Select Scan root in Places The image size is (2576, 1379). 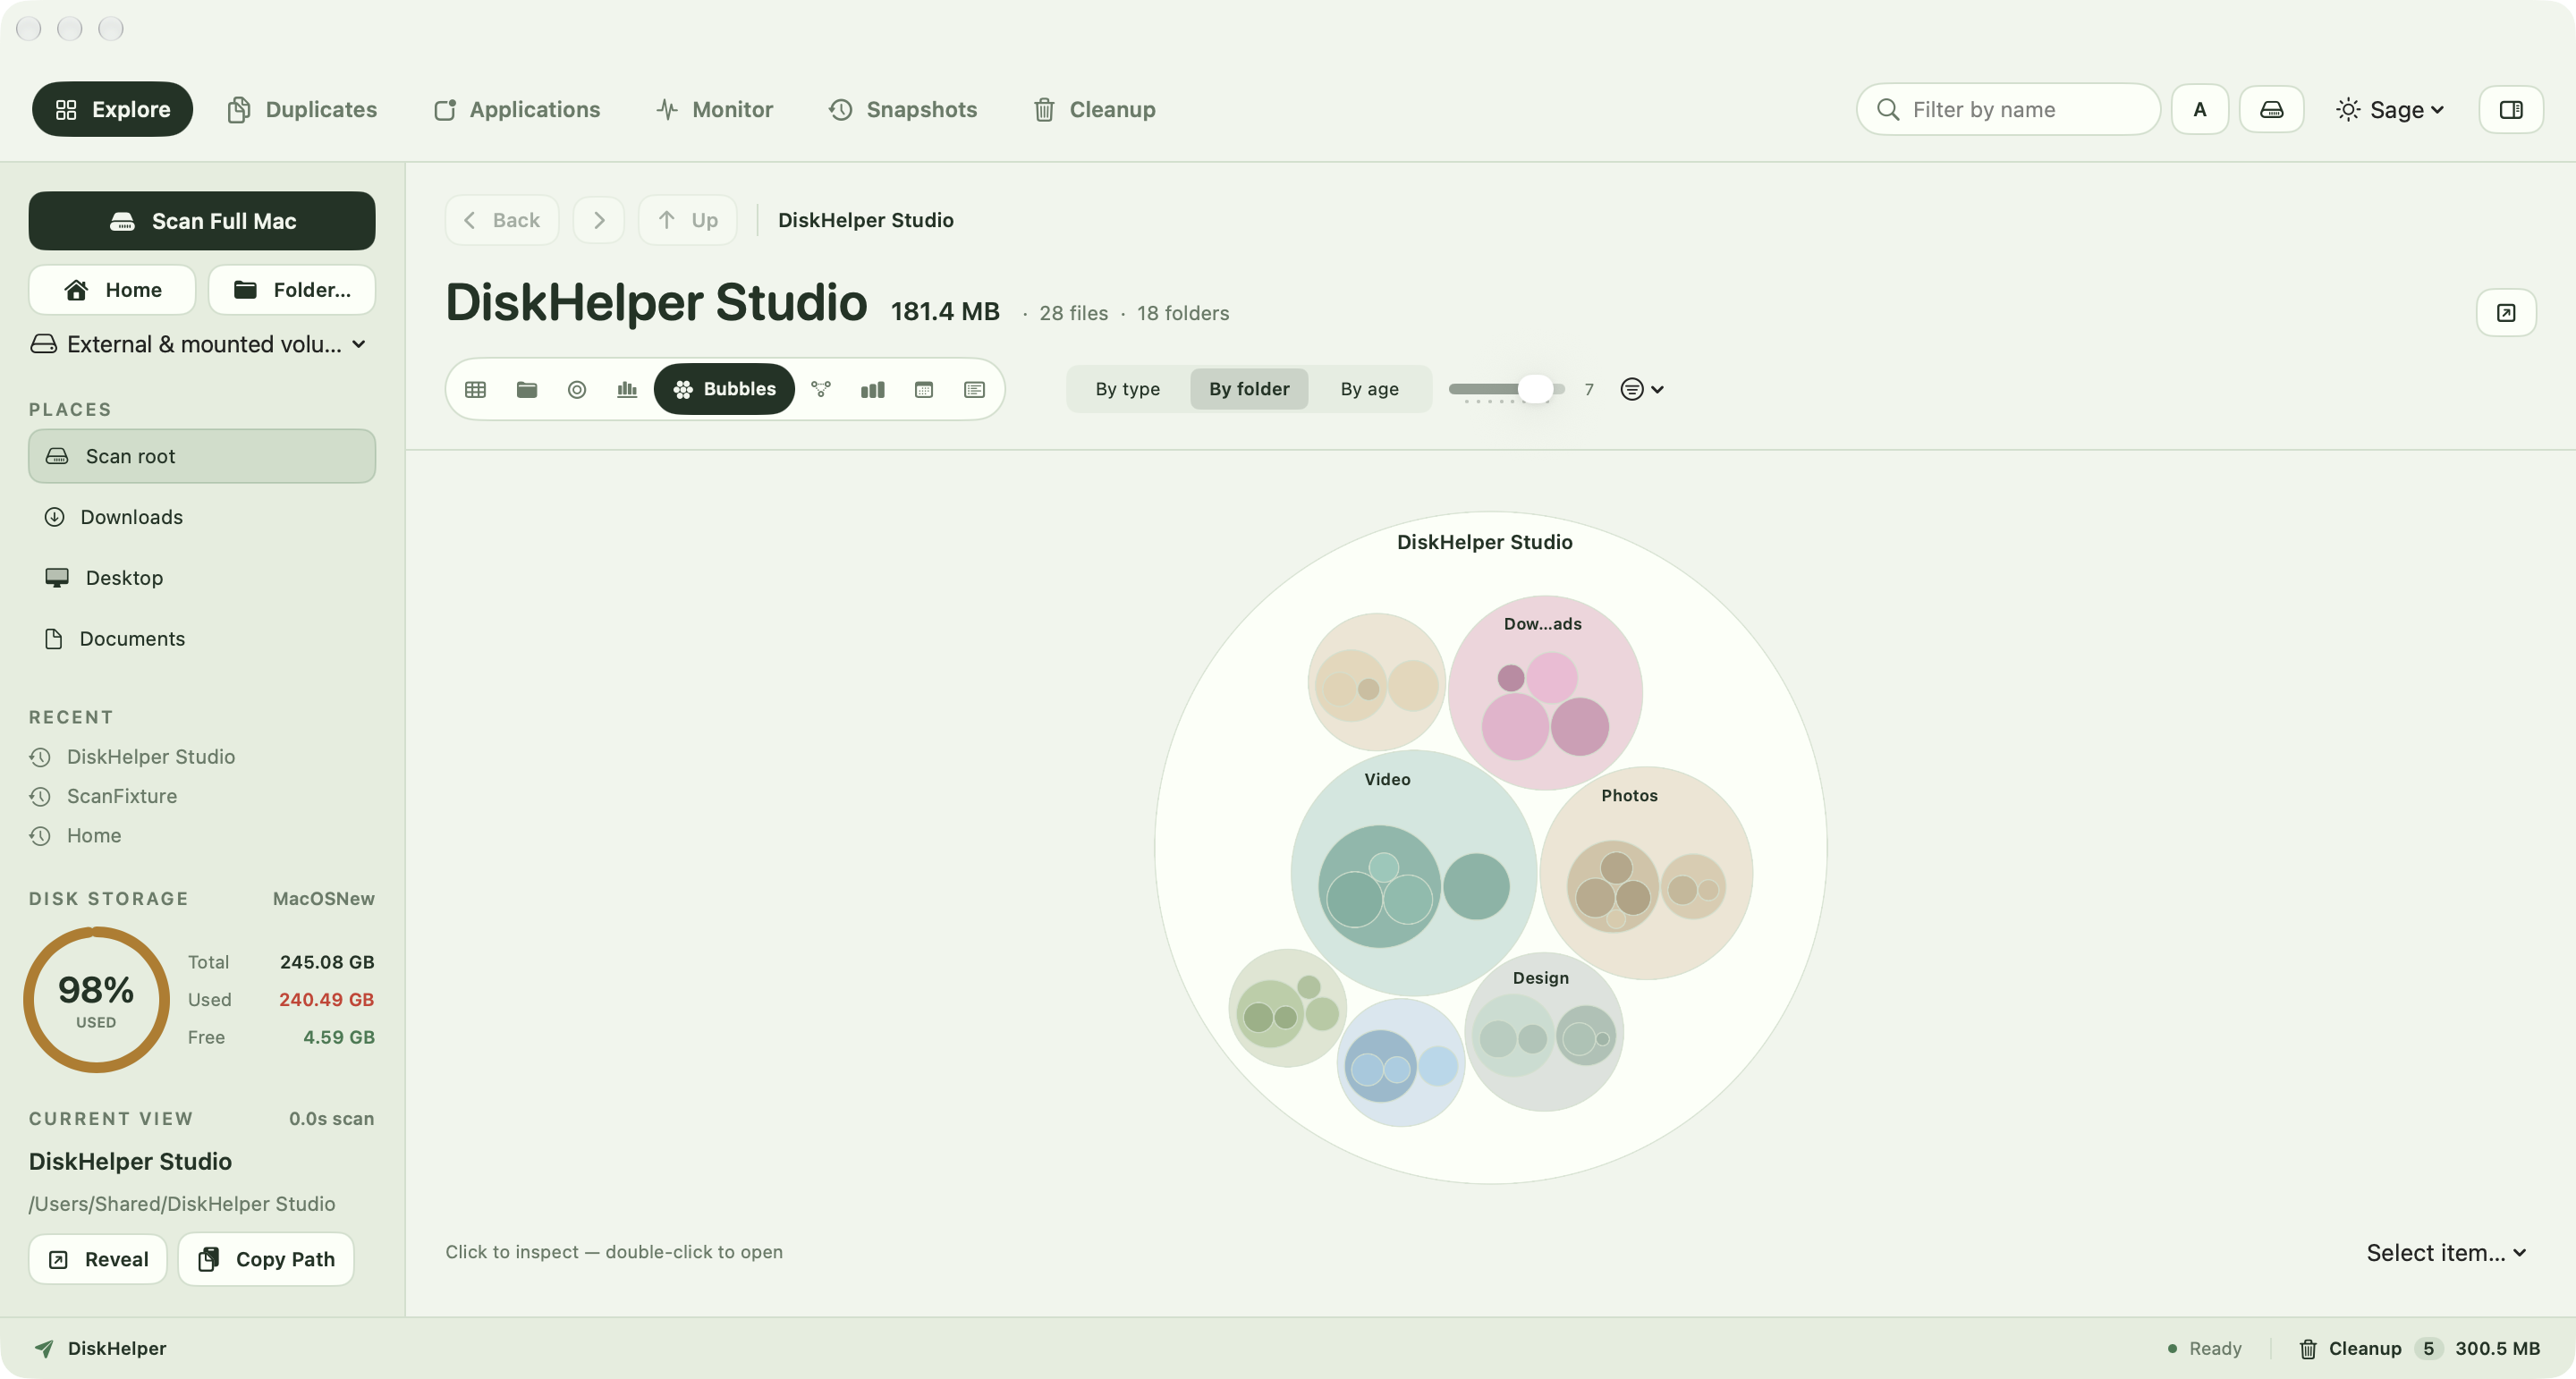click(x=202, y=456)
